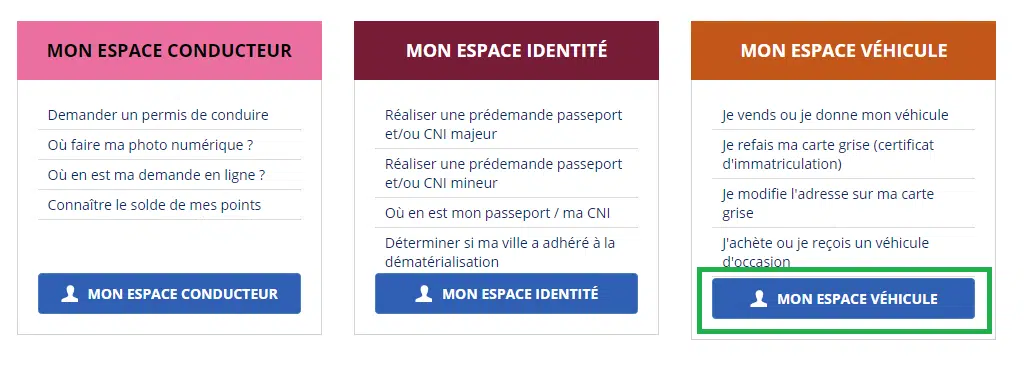
Task: Click the user icon in Mon Espace Conducteur button
Action: pyautogui.click(x=69, y=294)
